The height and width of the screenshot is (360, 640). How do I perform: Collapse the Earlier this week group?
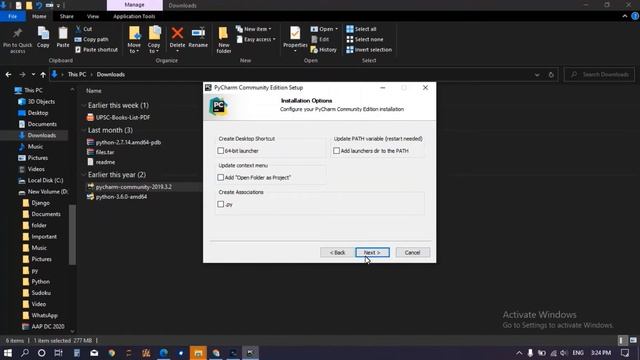(84, 105)
